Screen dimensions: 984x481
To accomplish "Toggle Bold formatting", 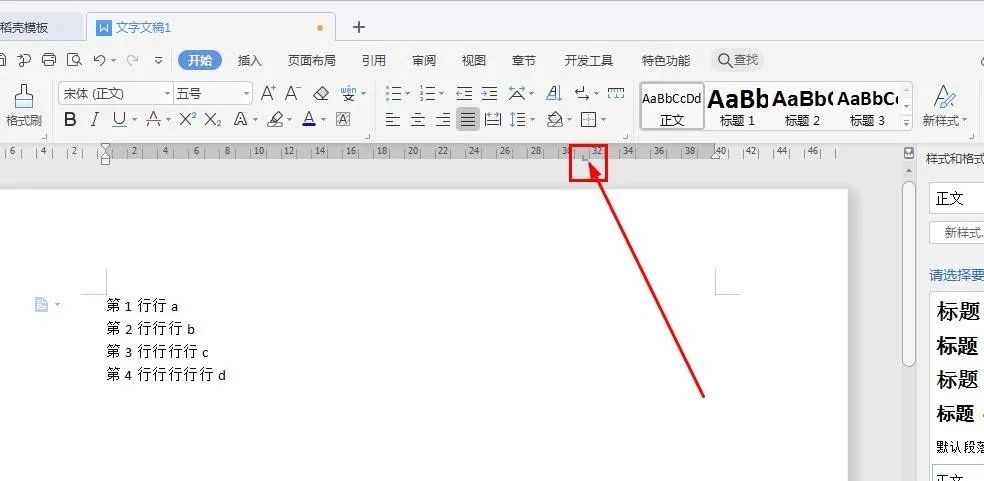I will pyautogui.click(x=70, y=119).
